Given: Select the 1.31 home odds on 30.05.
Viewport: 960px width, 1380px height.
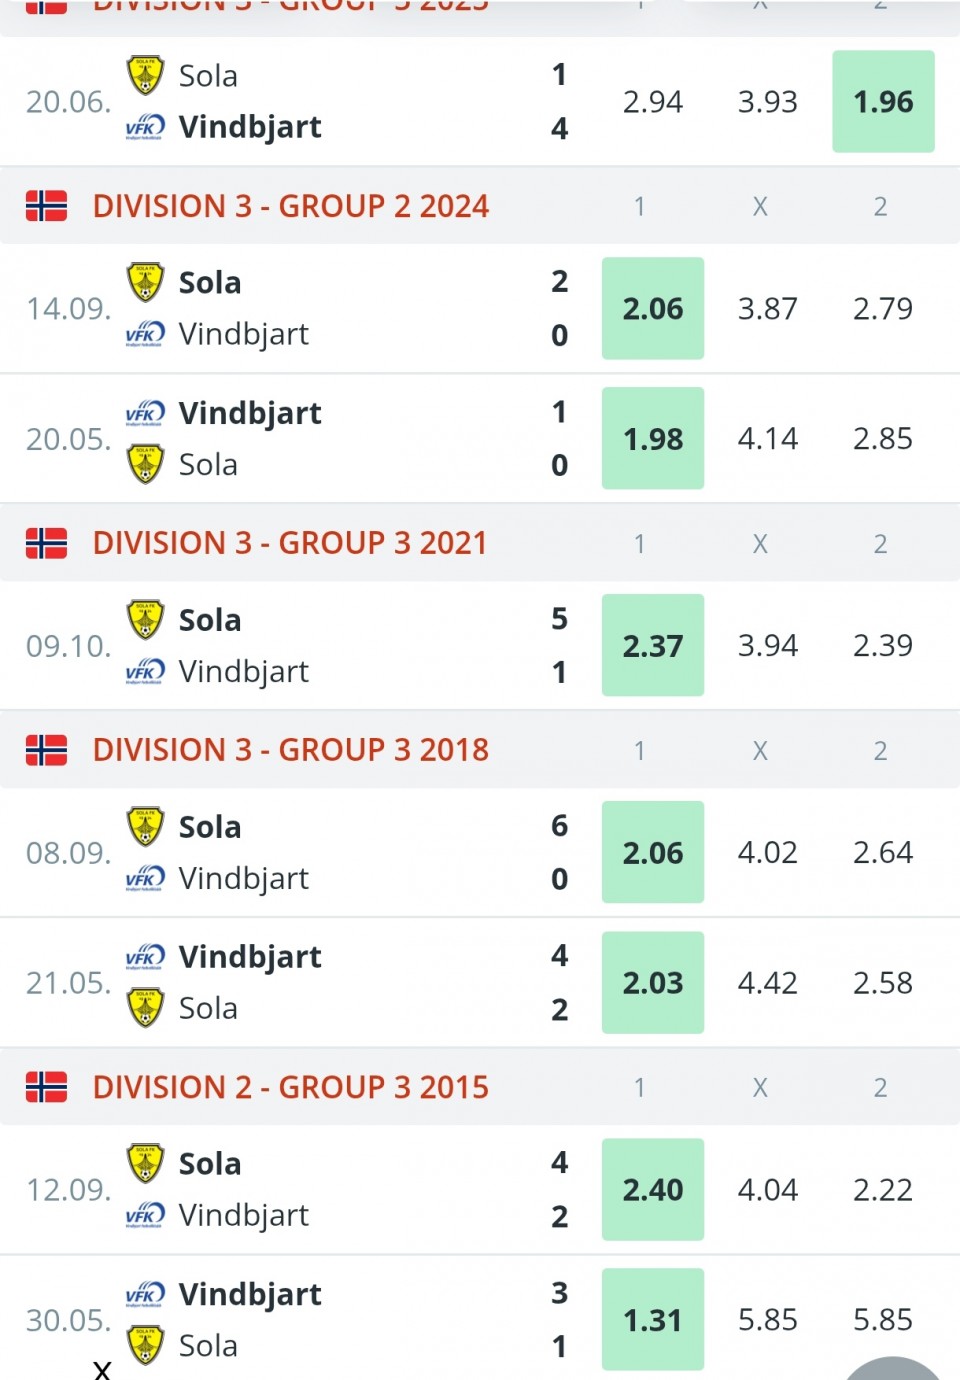Looking at the screenshot, I should [653, 1320].
